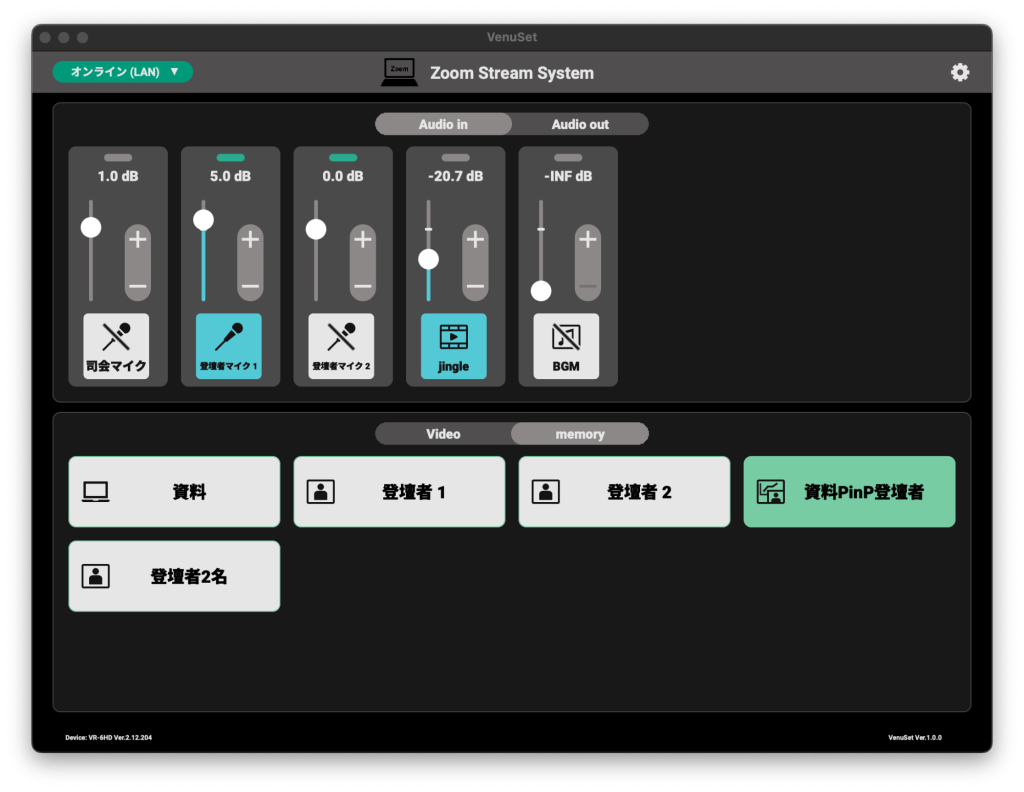The image size is (1024, 792).
Task: Unmute the 司会マイク microphone icon
Action: [x=116, y=346]
